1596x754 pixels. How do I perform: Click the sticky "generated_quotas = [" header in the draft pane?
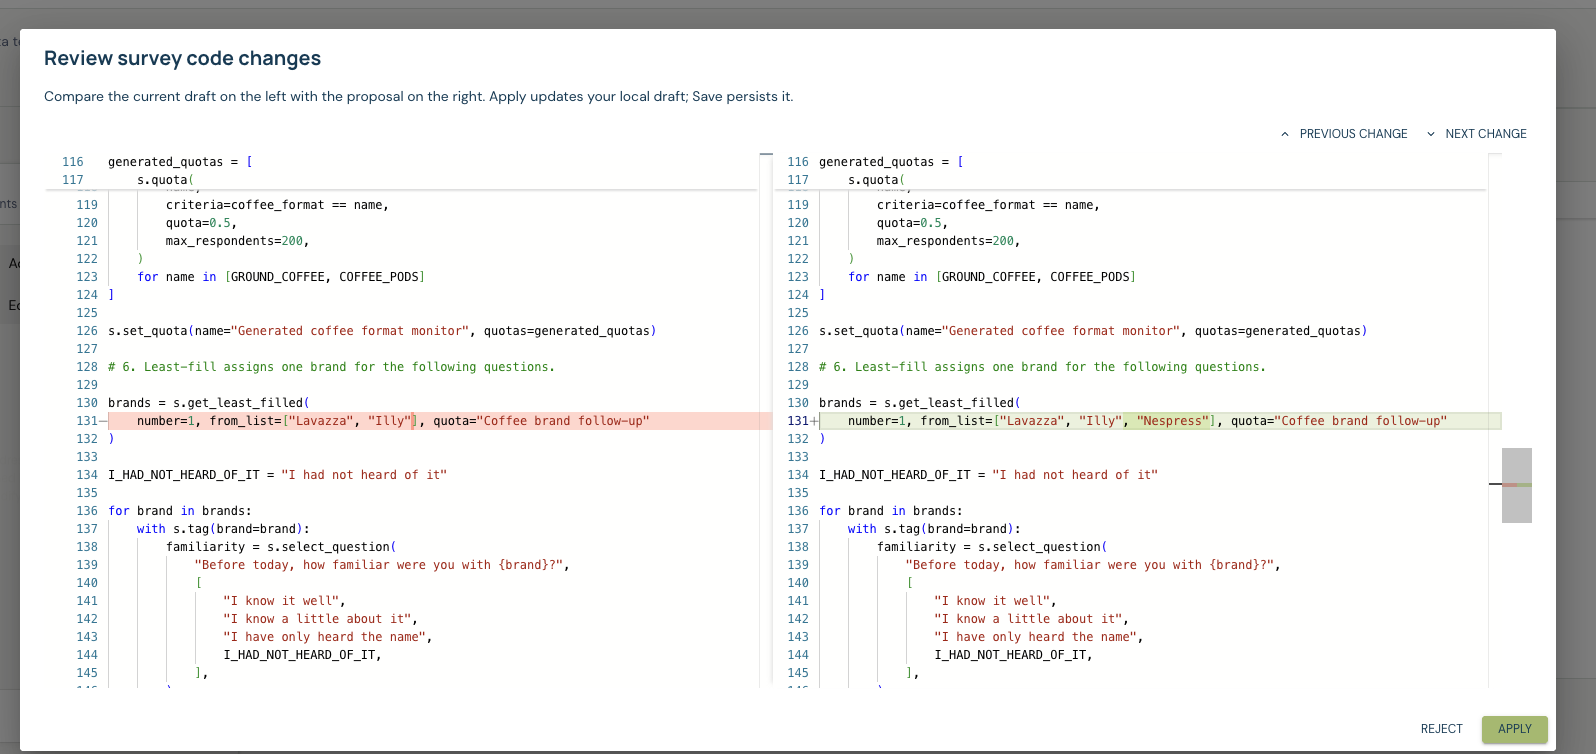pos(180,162)
